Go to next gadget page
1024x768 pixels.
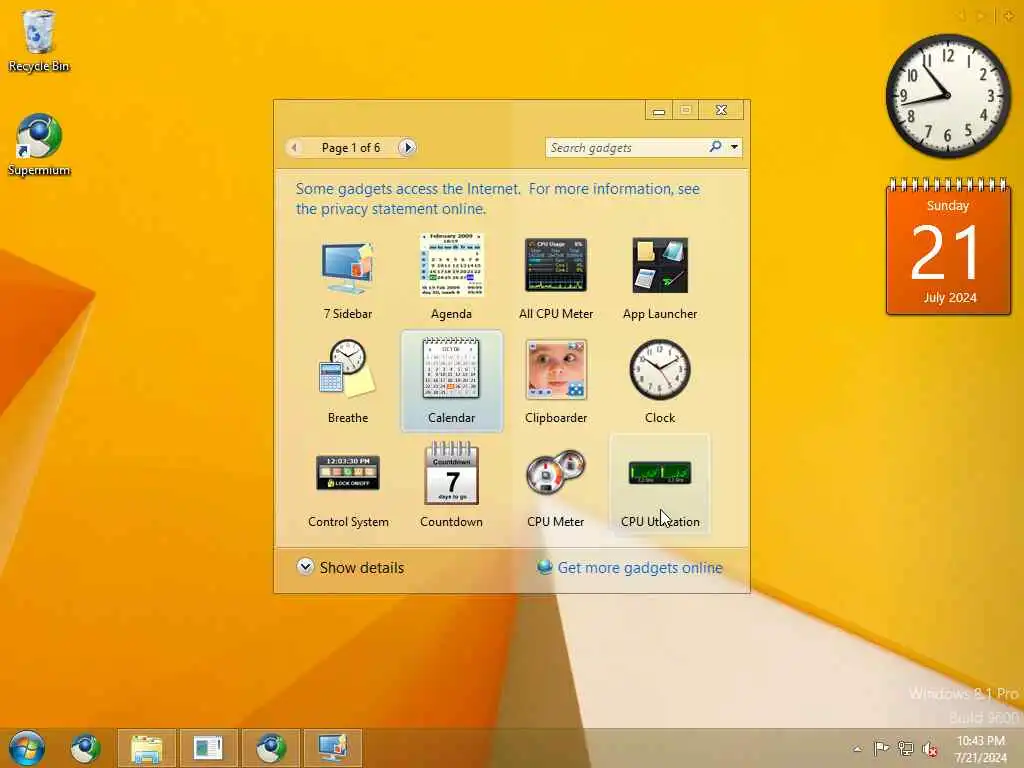pyautogui.click(x=408, y=148)
